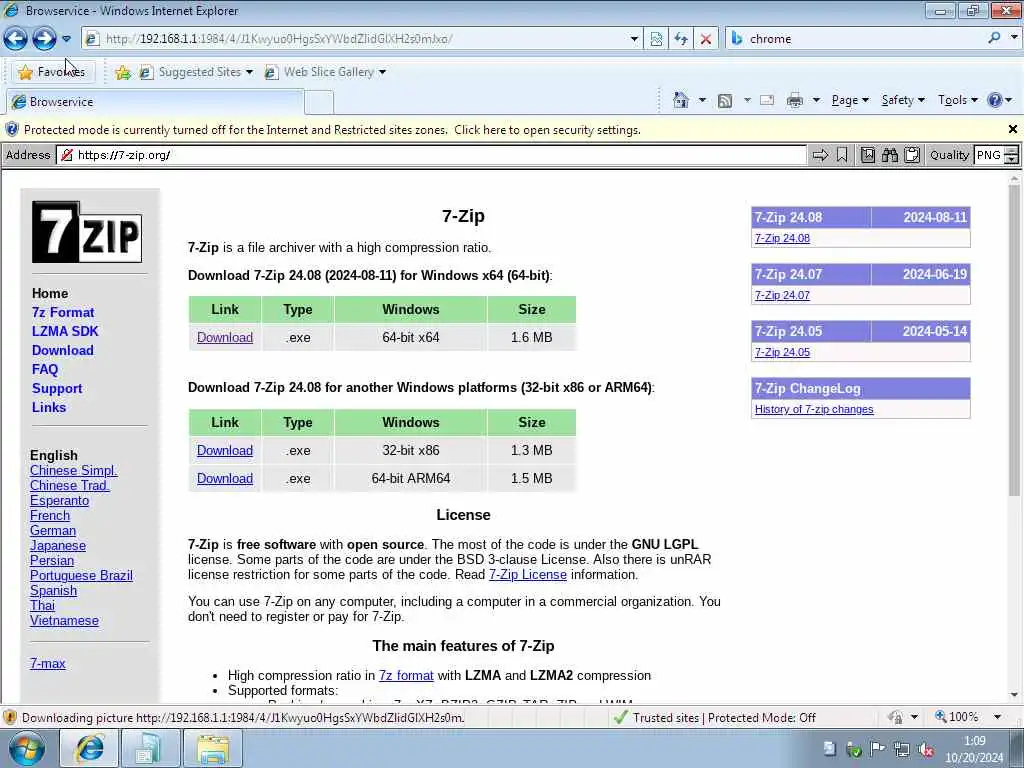Expand the IE address bar history dropdown
The image size is (1024, 768).
(x=633, y=39)
